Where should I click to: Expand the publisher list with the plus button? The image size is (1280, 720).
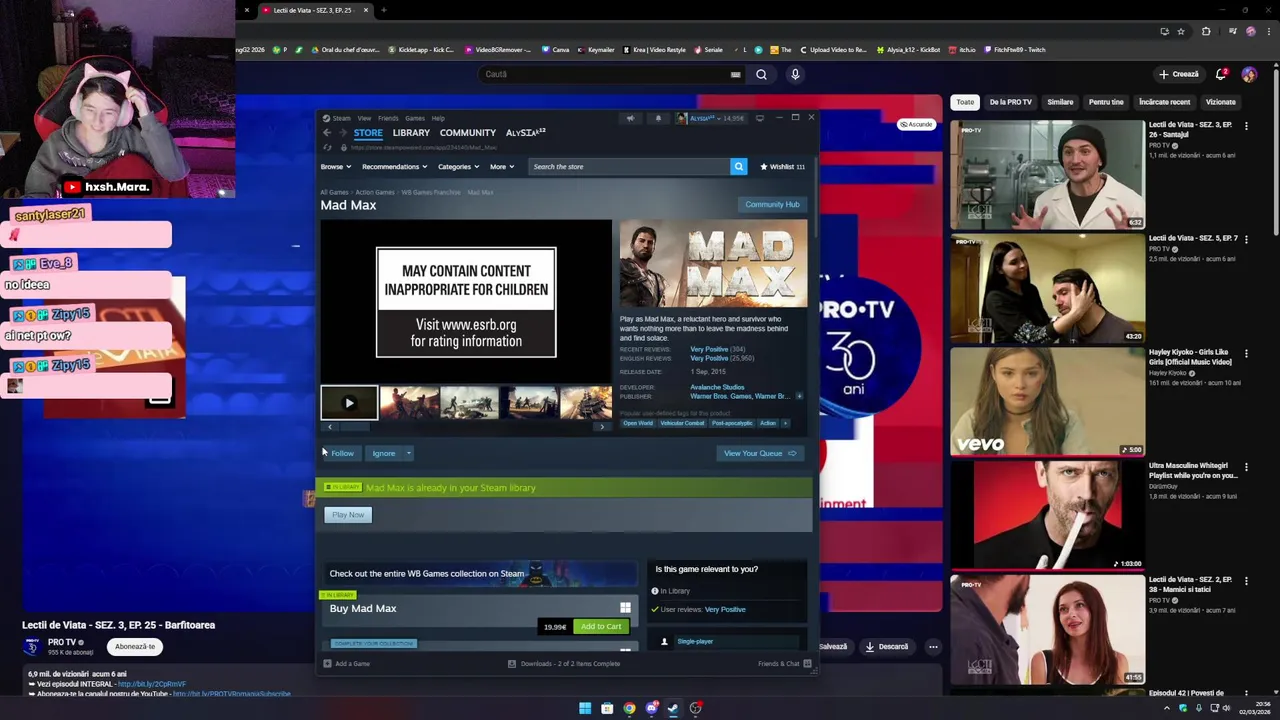pos(798,396)
